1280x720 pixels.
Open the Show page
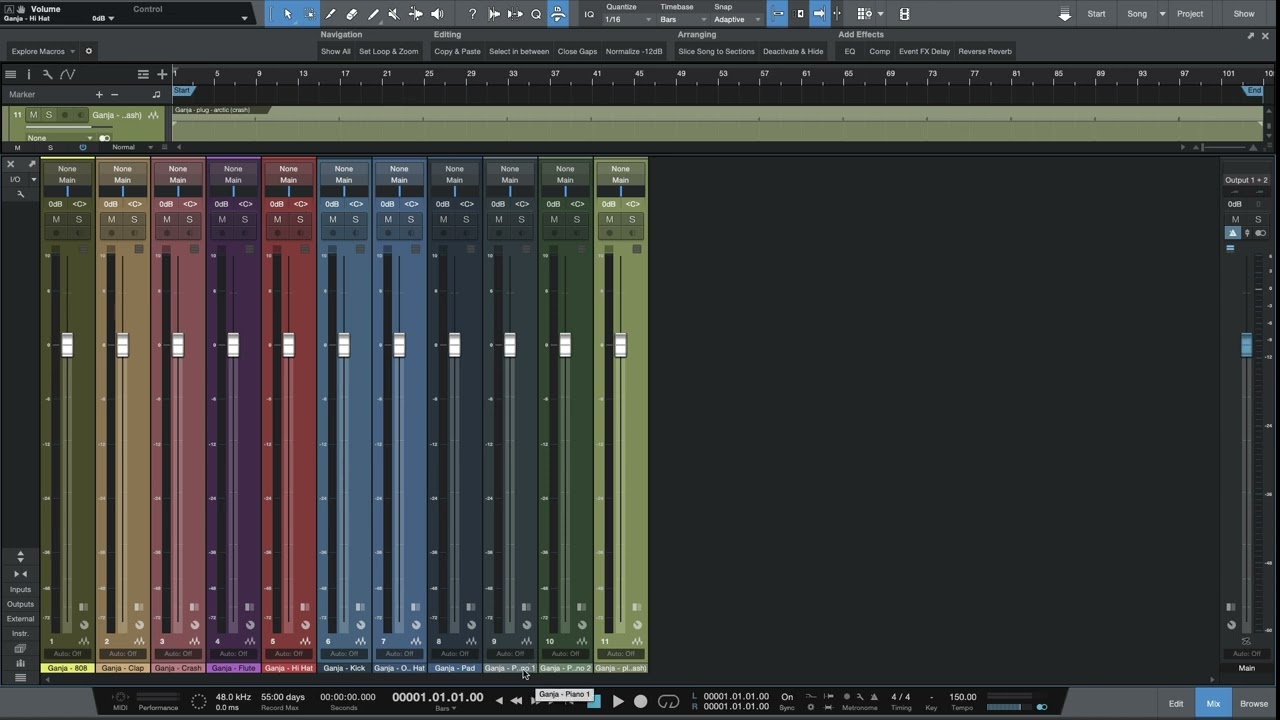pos(1244,14)
